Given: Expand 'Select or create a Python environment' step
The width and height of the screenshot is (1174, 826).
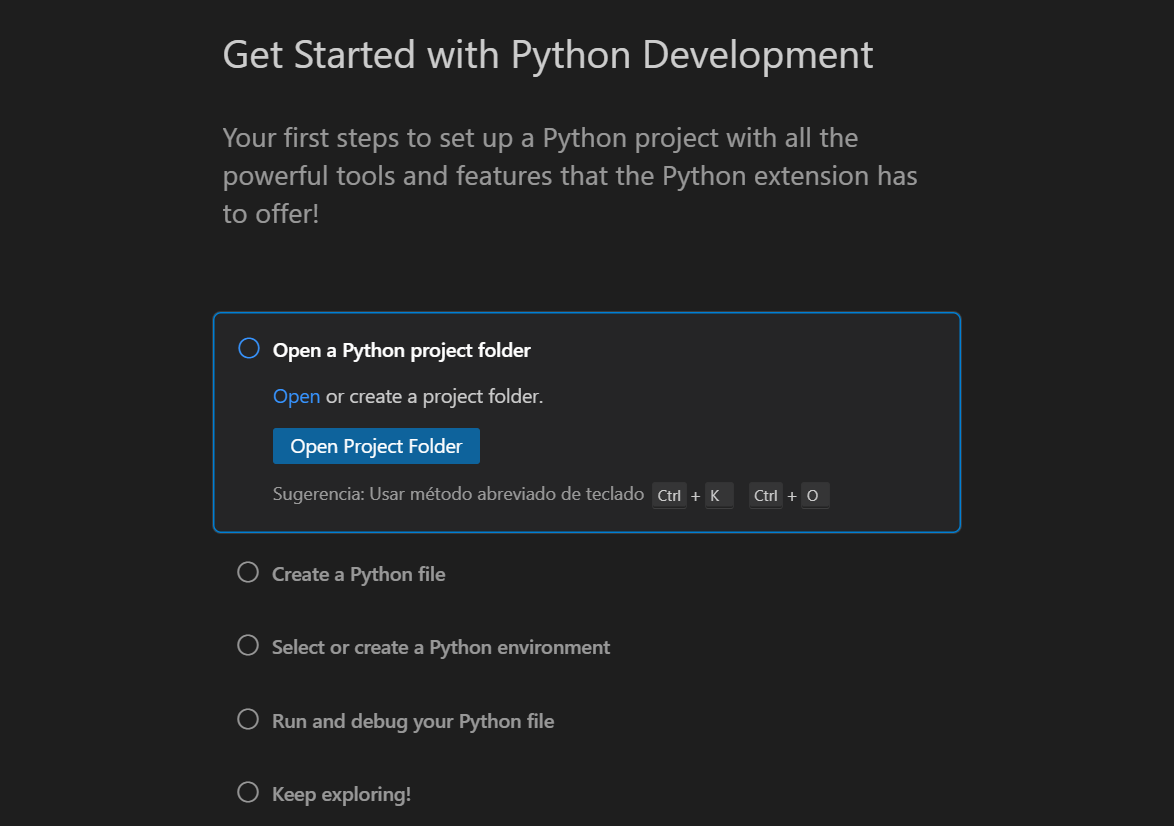Looking at the screenshot, I should (x=441, y=647).
